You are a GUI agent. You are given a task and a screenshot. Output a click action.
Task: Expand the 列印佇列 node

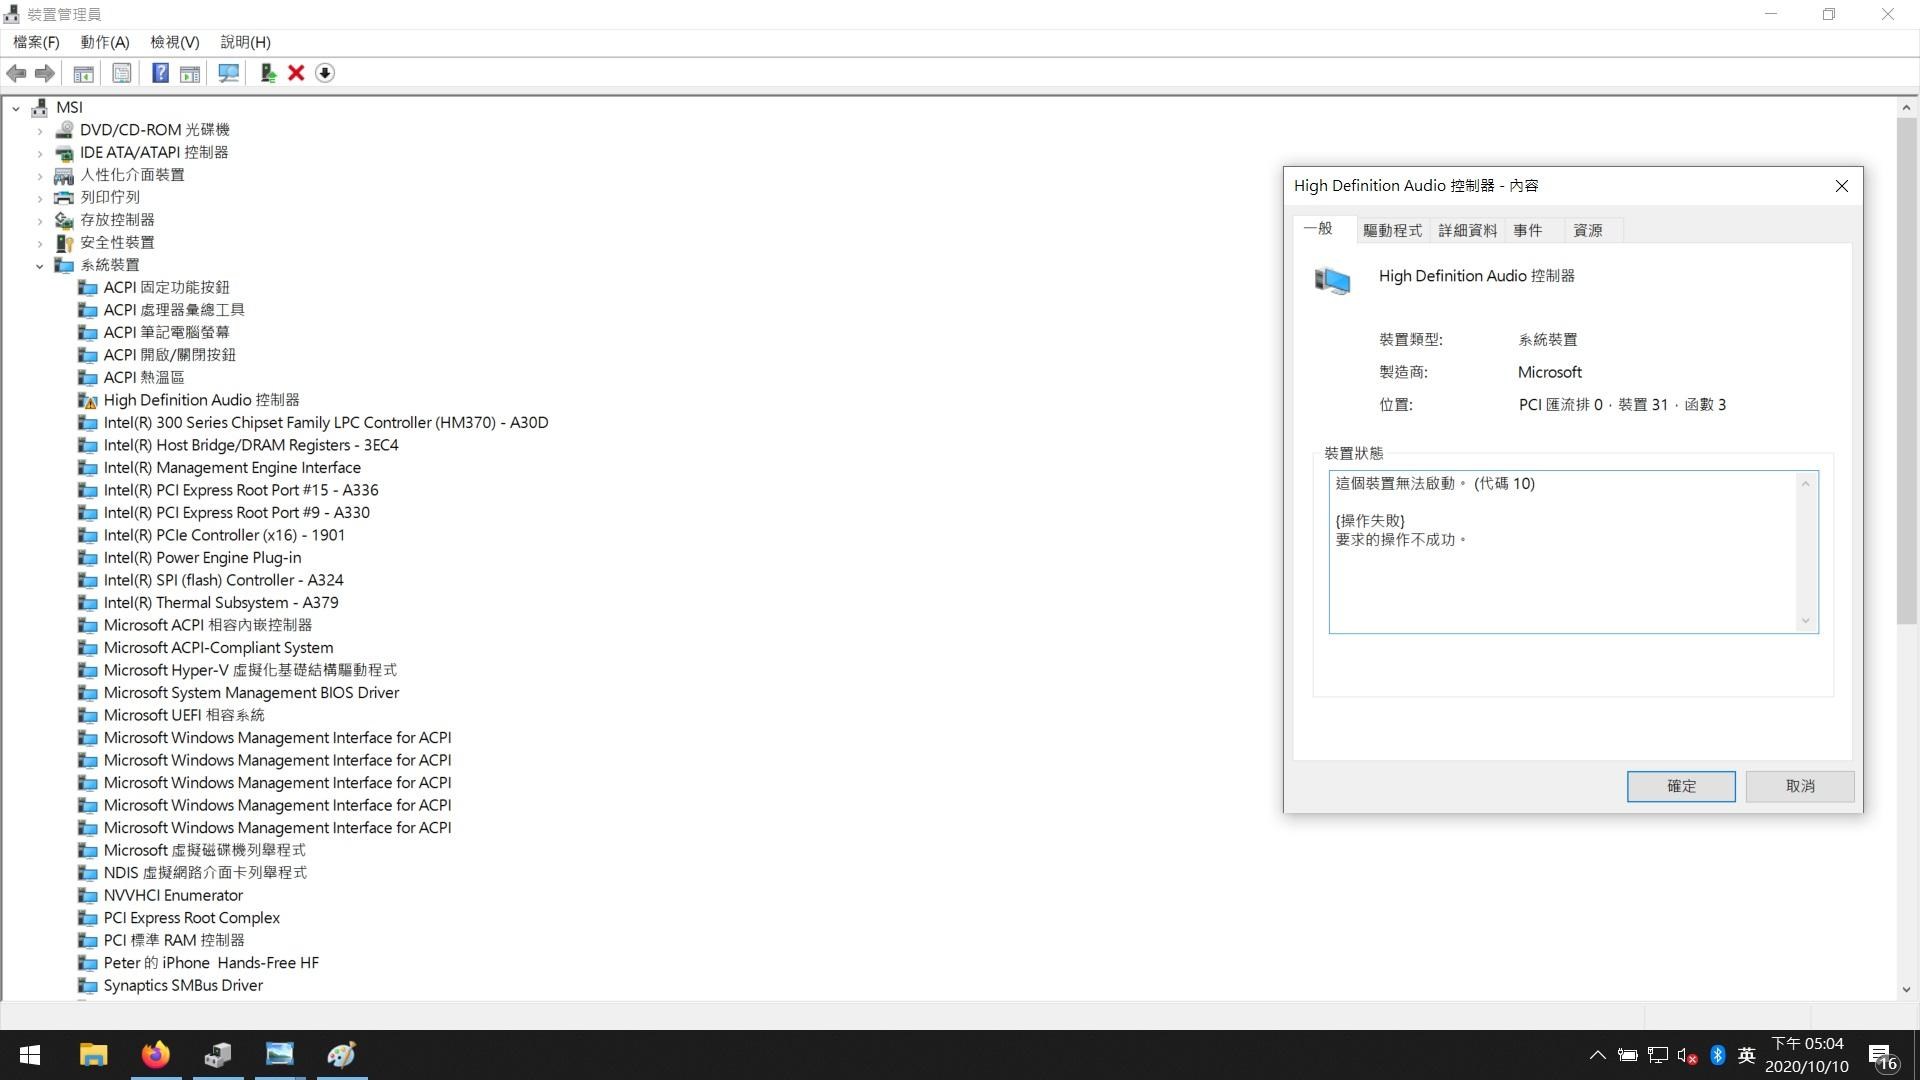40,198
